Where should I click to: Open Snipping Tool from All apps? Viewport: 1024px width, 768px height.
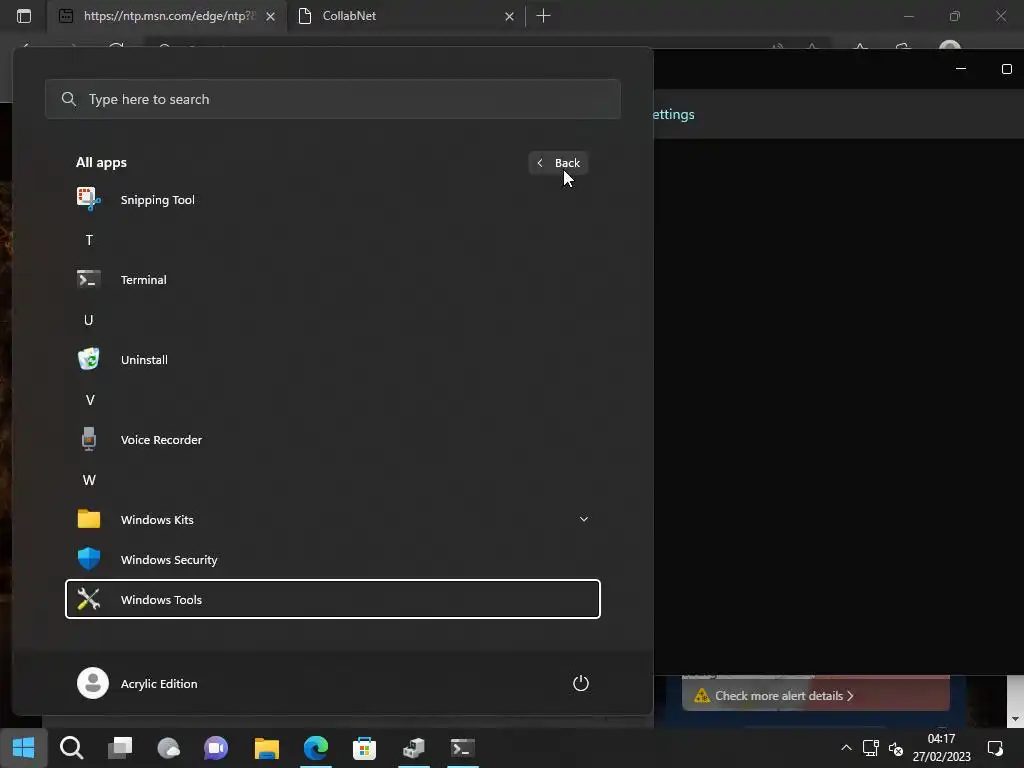point(332,200)
